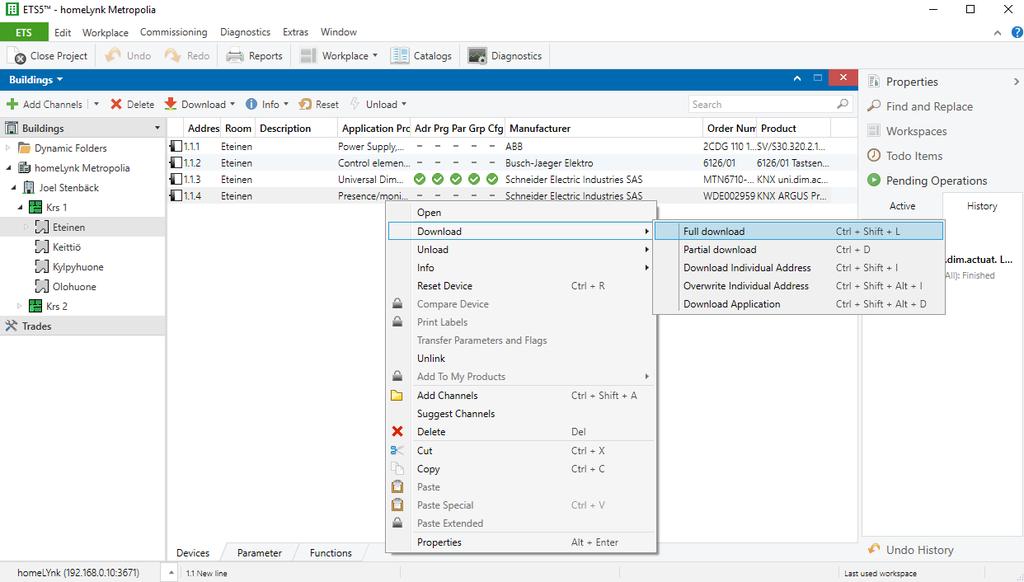Click device icon of row 1.1.3
1024x582 pixels.
[x=176, y=179]
